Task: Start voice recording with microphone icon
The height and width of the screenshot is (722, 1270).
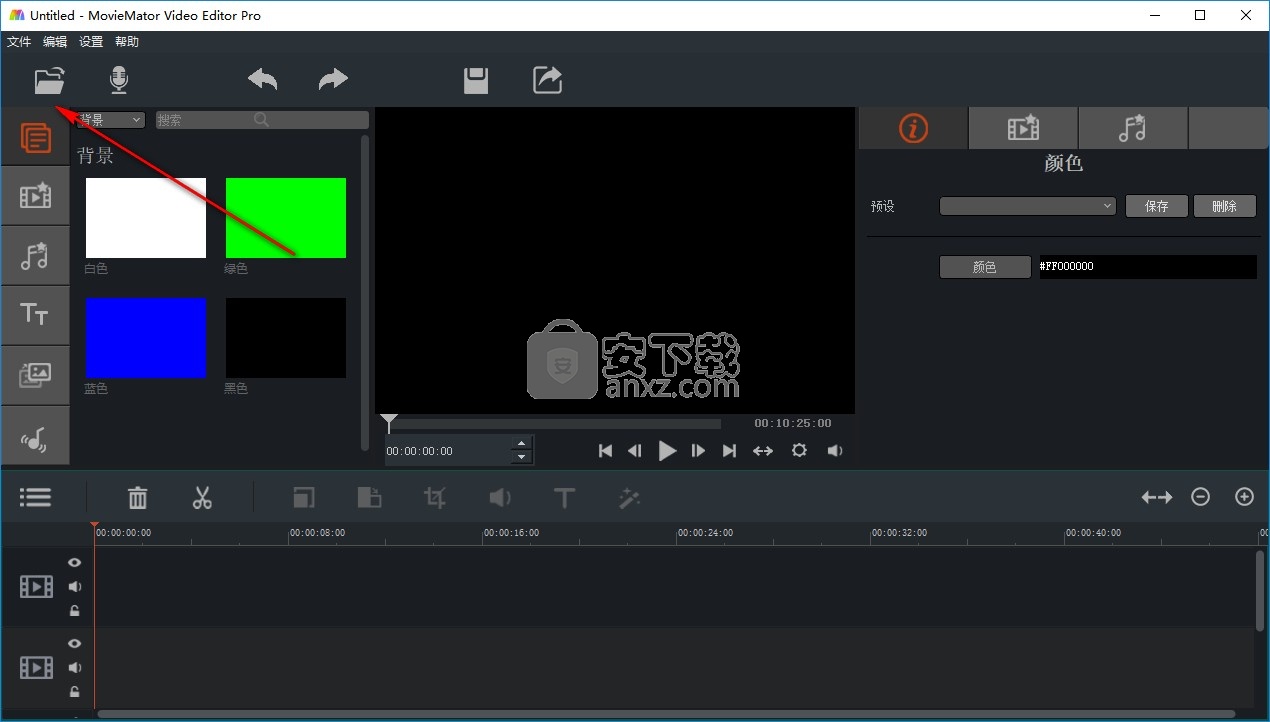Action: (119, 80)
